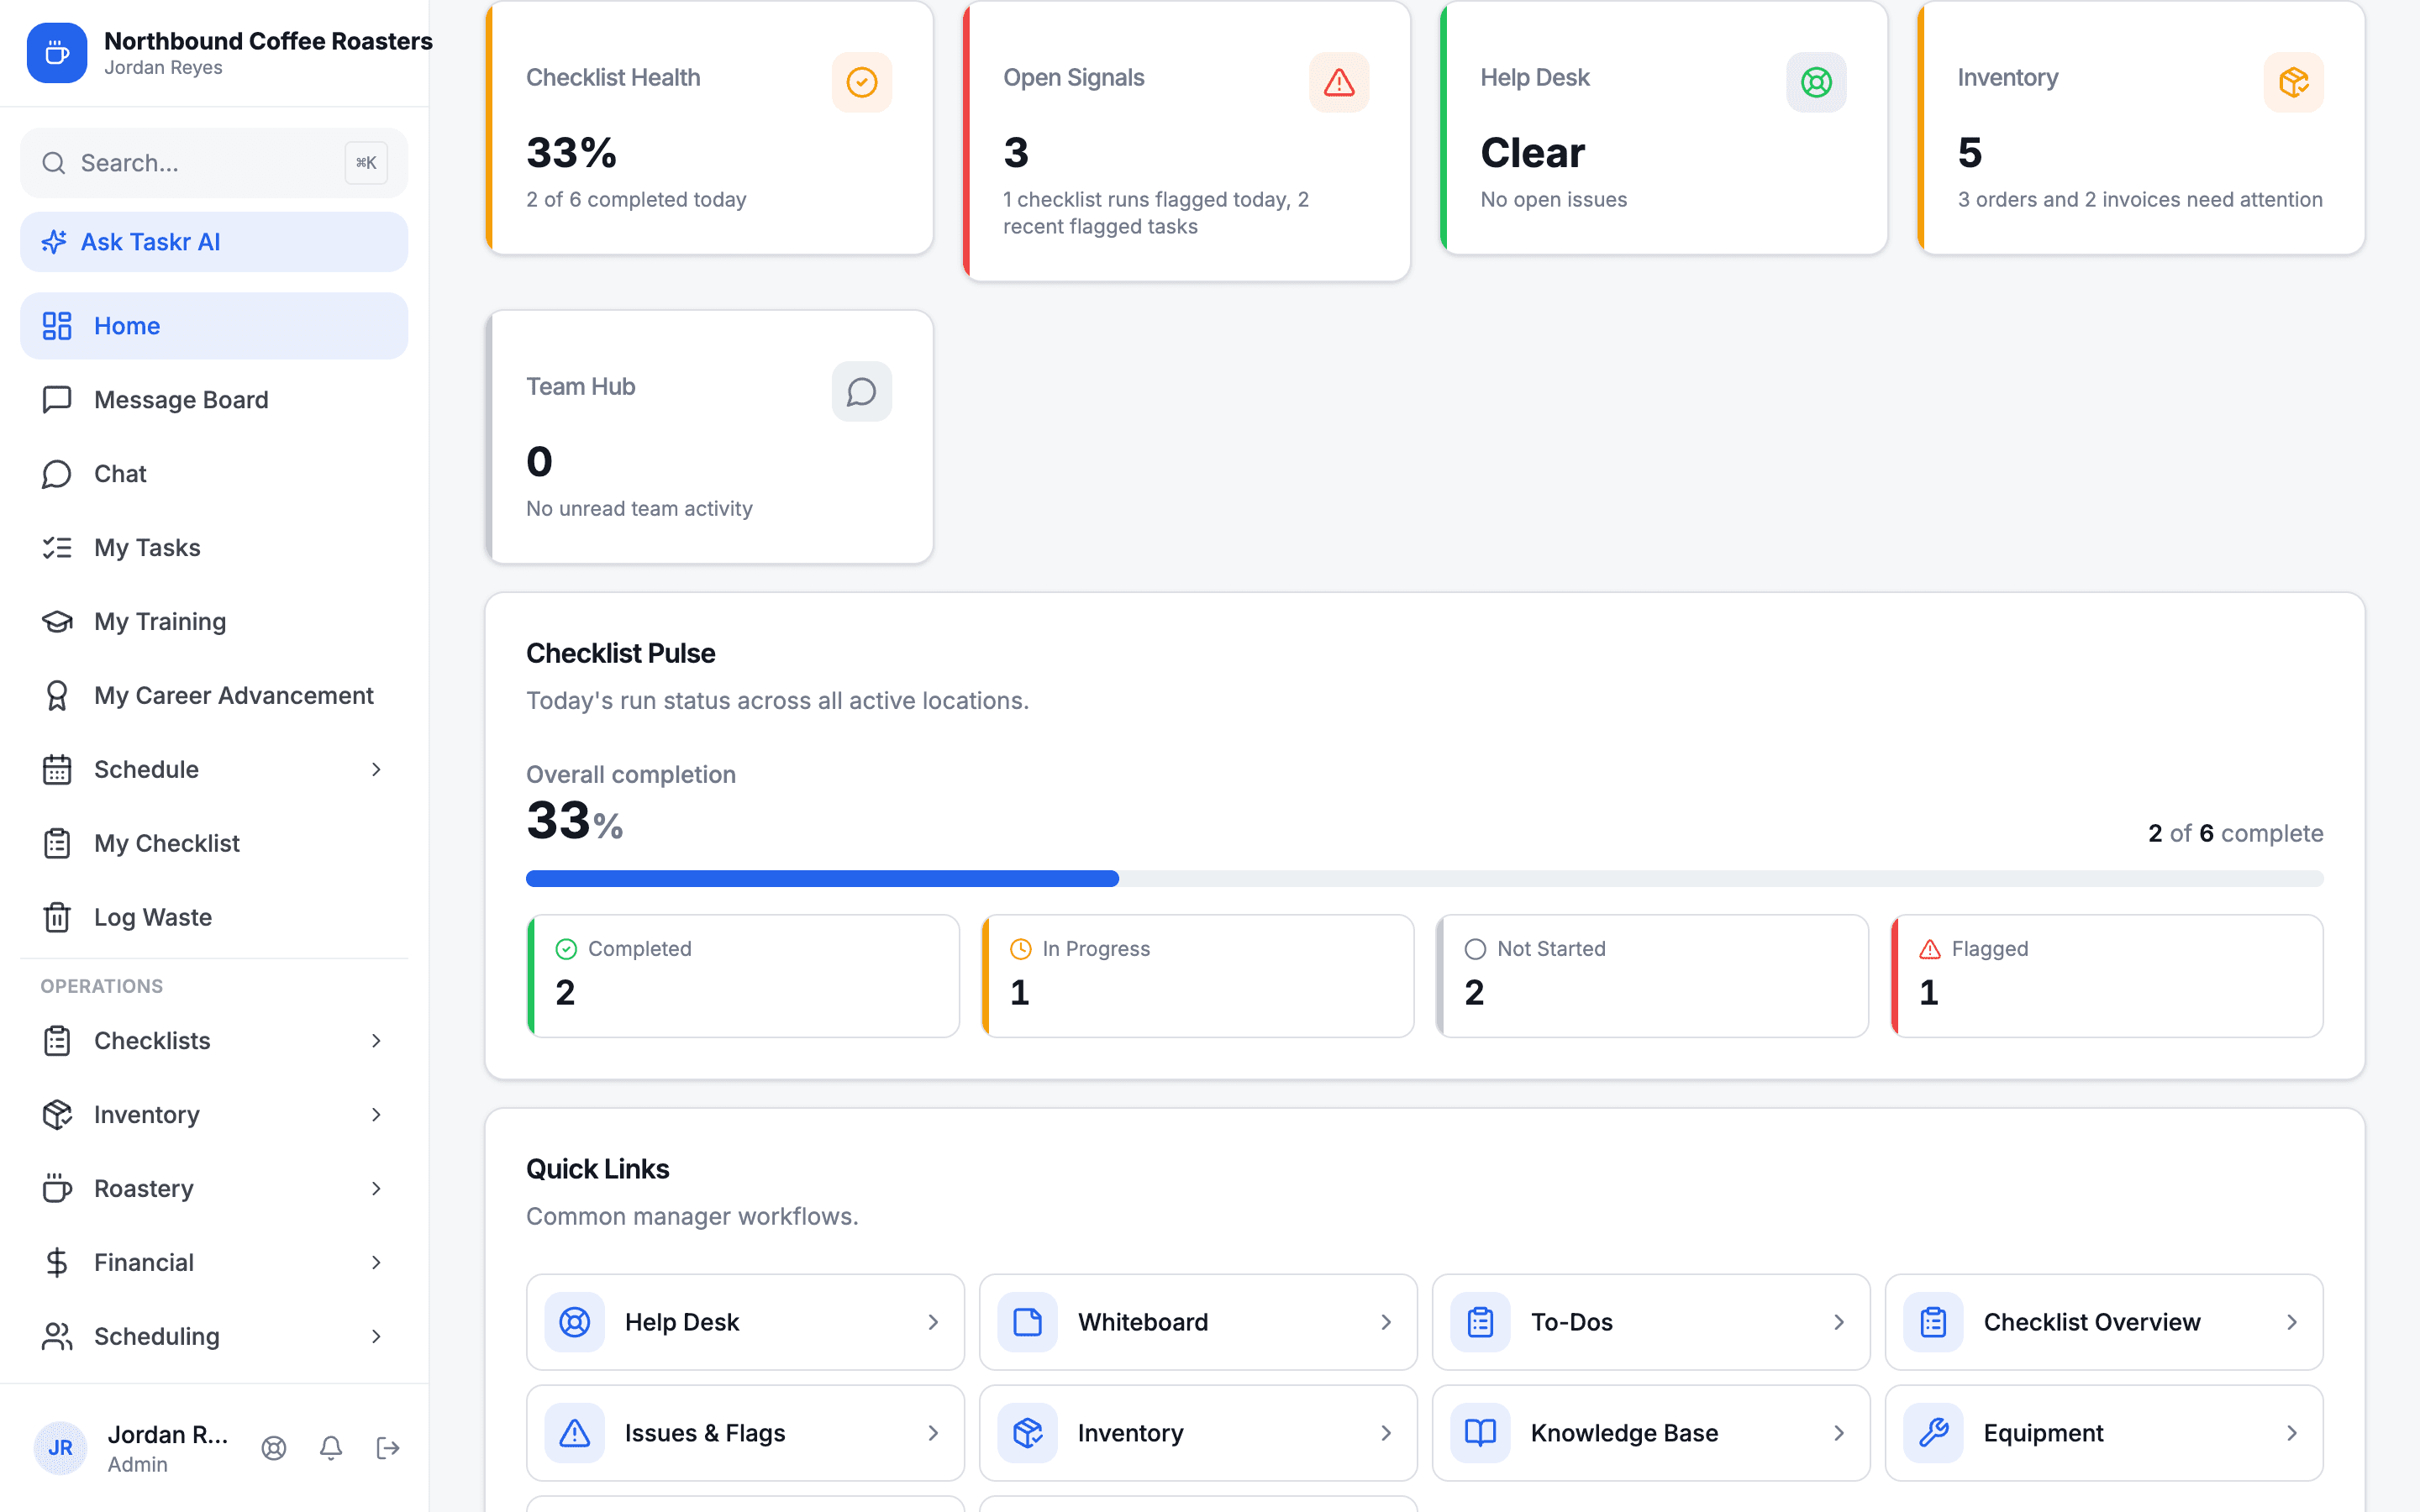This screenshot has width=2420, height=1512.
Task: Click the To-Dos clipboard icon
Action: [1480, 1322]
